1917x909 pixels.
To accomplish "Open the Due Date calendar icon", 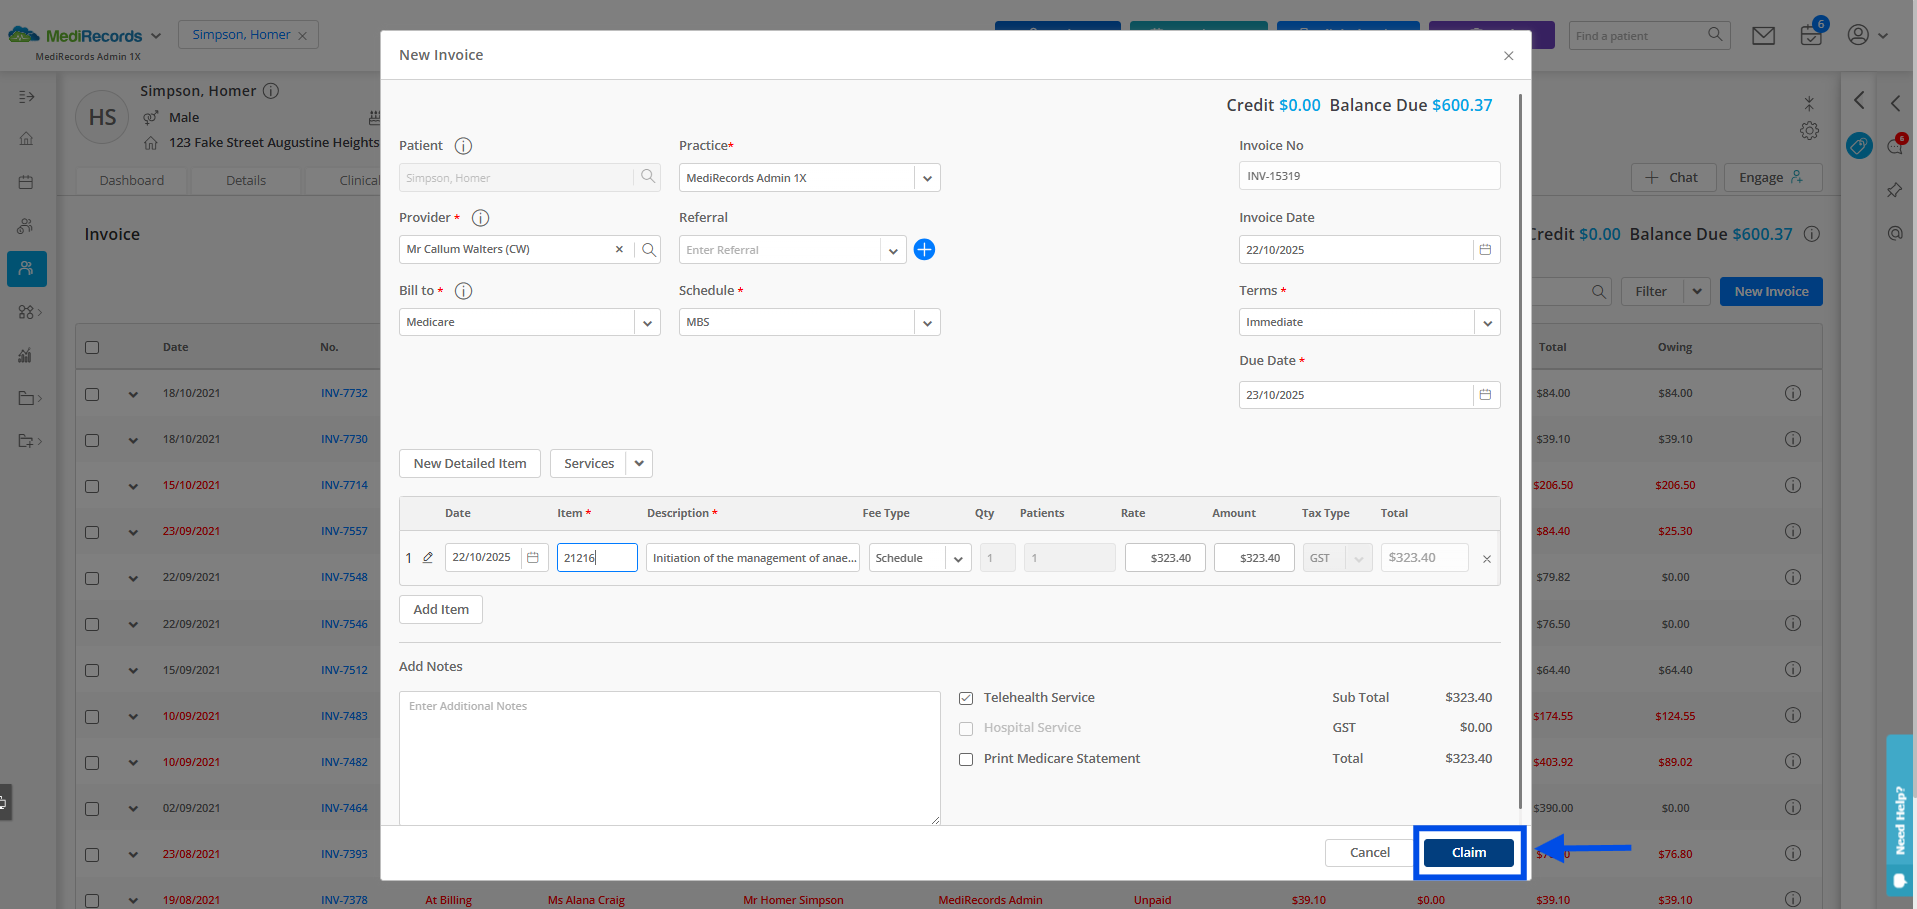I will pos(1485,395).
